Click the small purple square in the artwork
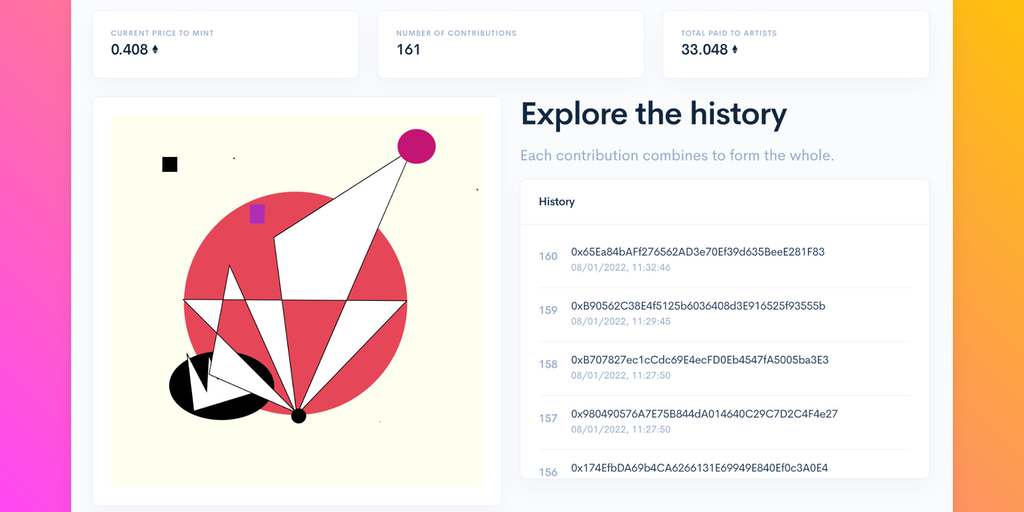Image resolution: width=1024 pixels, height=512 pixels. 257,214
